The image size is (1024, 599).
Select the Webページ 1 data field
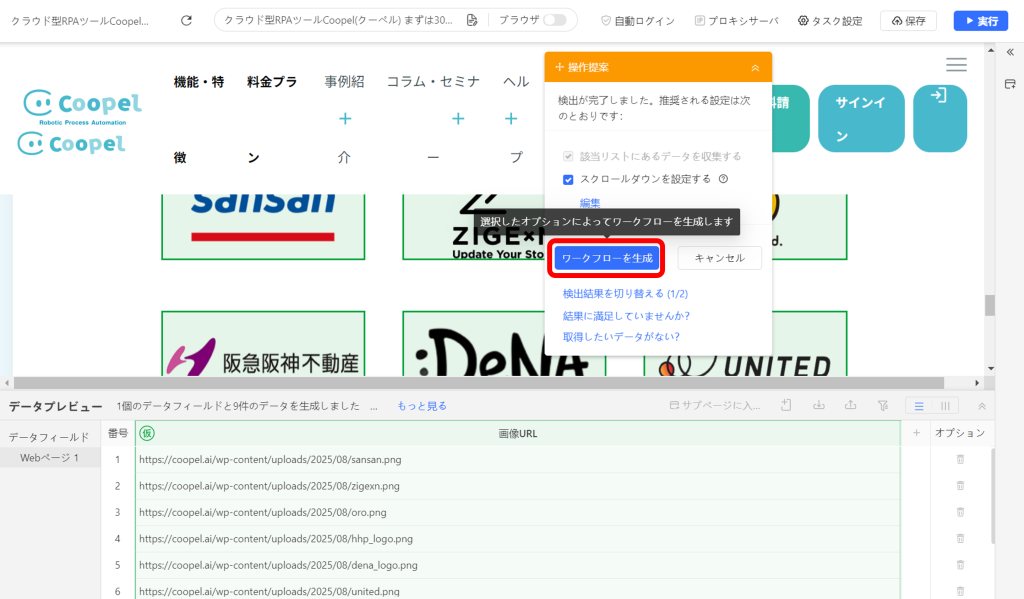click(x=50, y=458)
